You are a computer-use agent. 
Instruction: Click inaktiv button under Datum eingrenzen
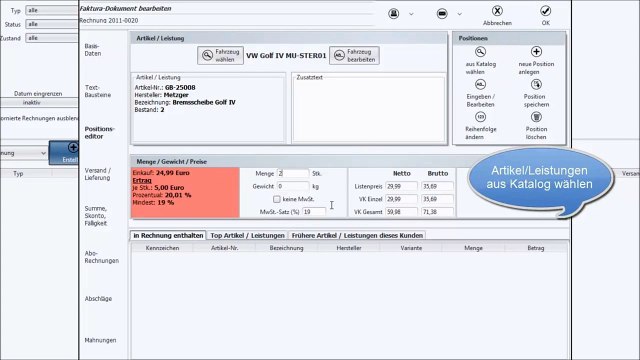39,102
